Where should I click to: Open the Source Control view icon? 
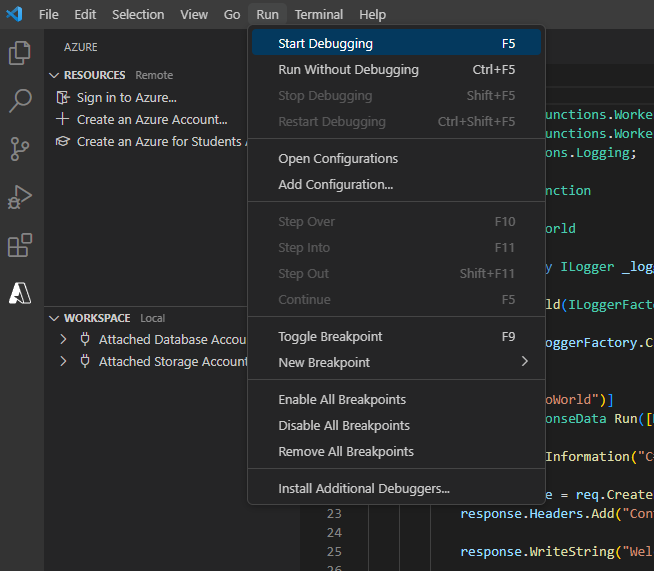pos(20,149)
